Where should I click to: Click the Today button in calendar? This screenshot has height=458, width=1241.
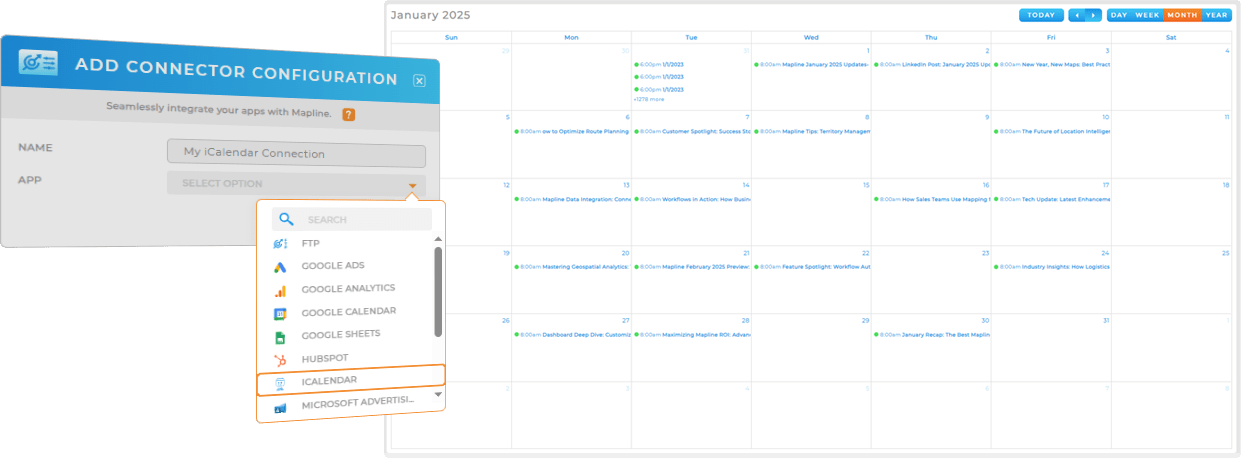click(1041, 15)
